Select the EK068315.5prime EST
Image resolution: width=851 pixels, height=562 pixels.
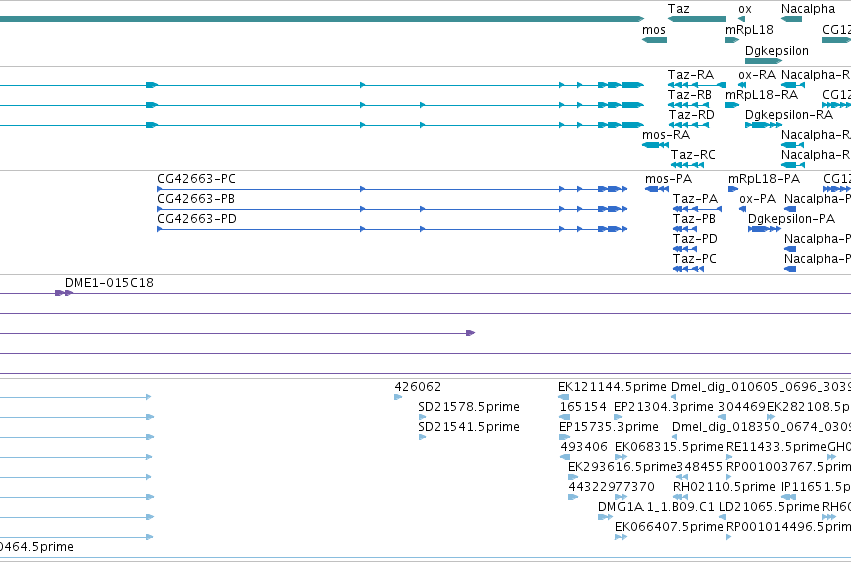(621, 457)
